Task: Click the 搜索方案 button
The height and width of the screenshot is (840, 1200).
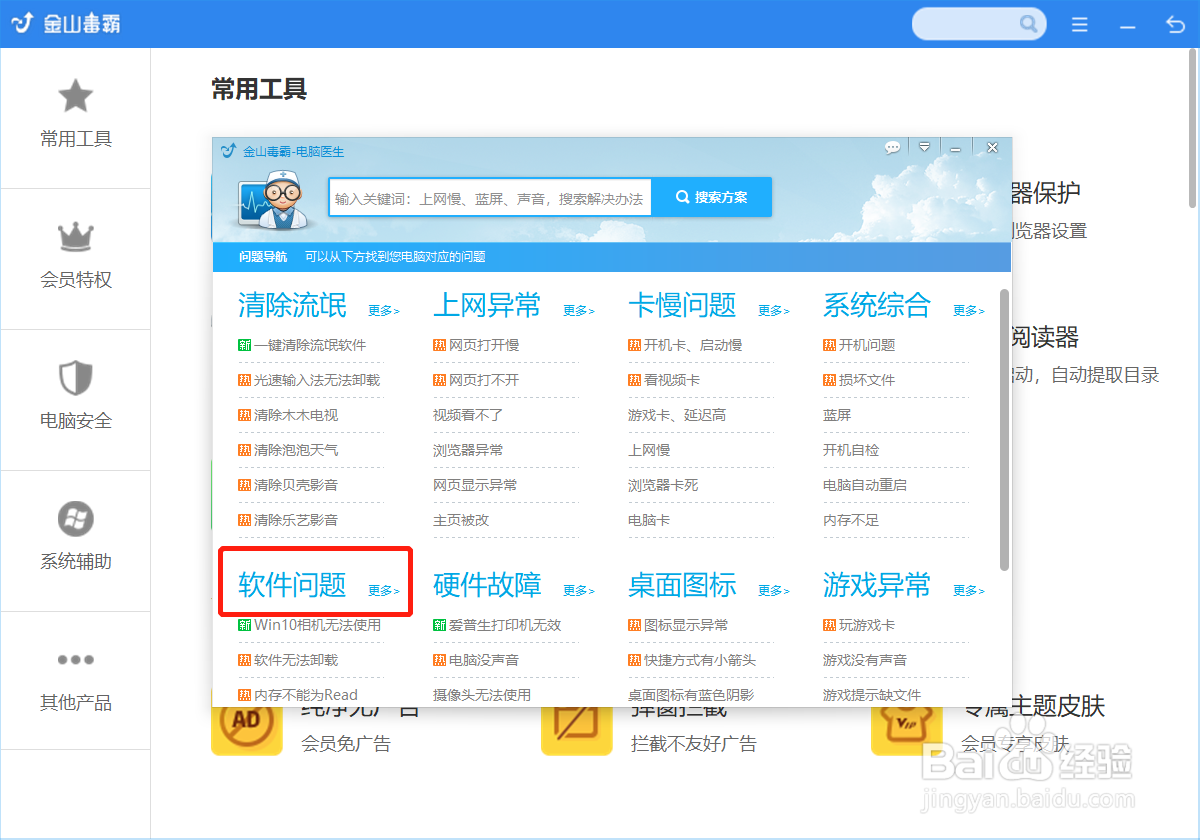Action: point(712,197)
